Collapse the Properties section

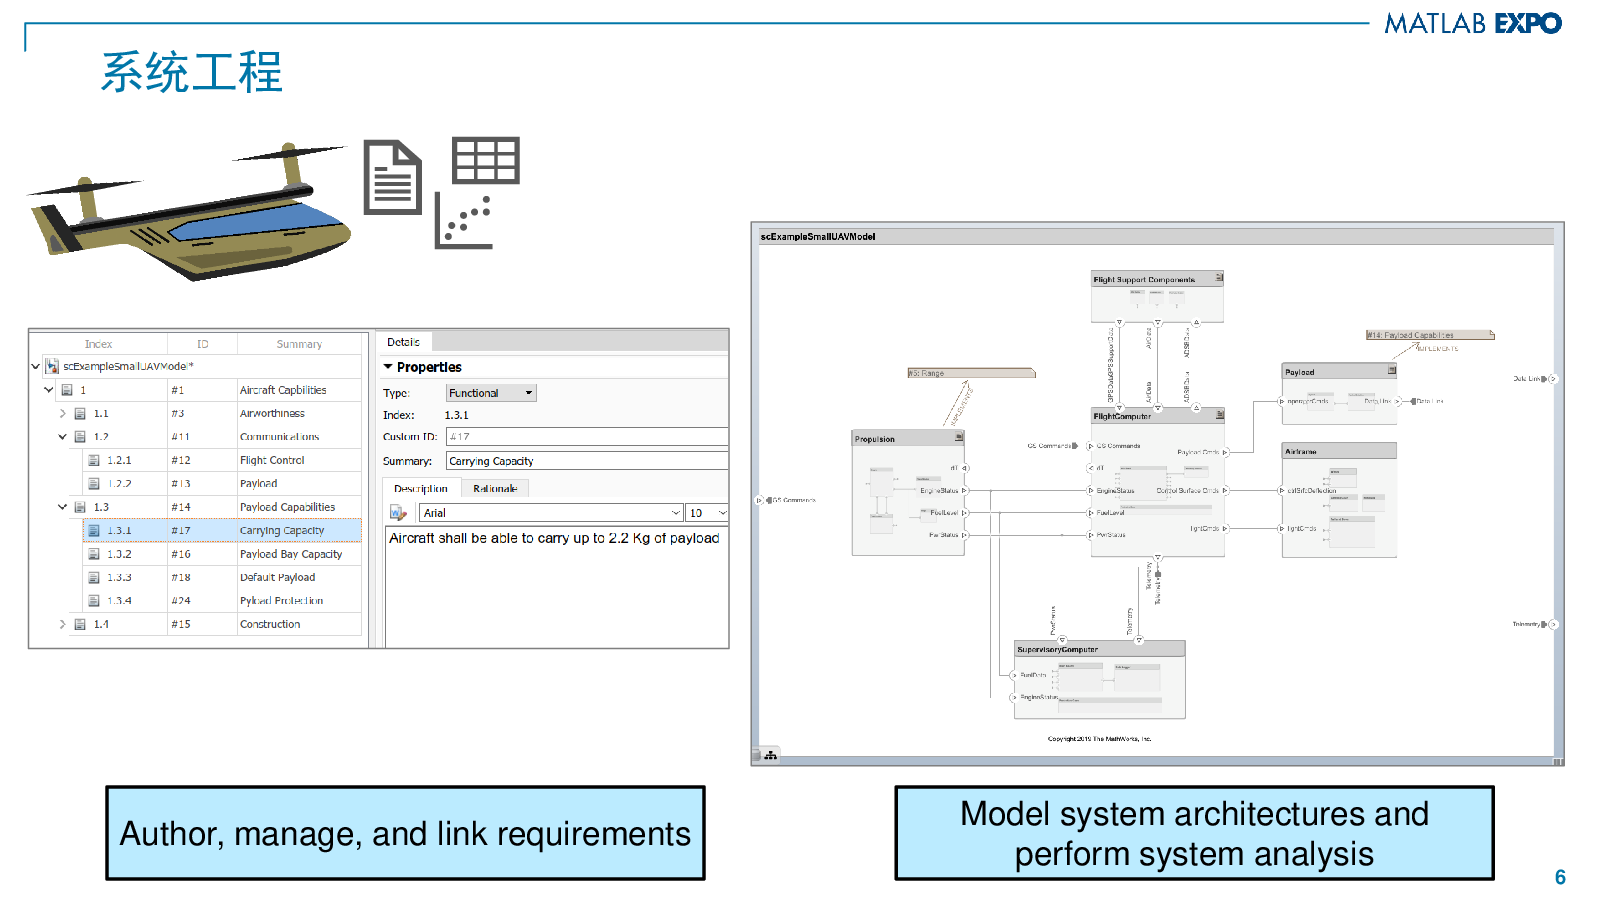(388, 367)
